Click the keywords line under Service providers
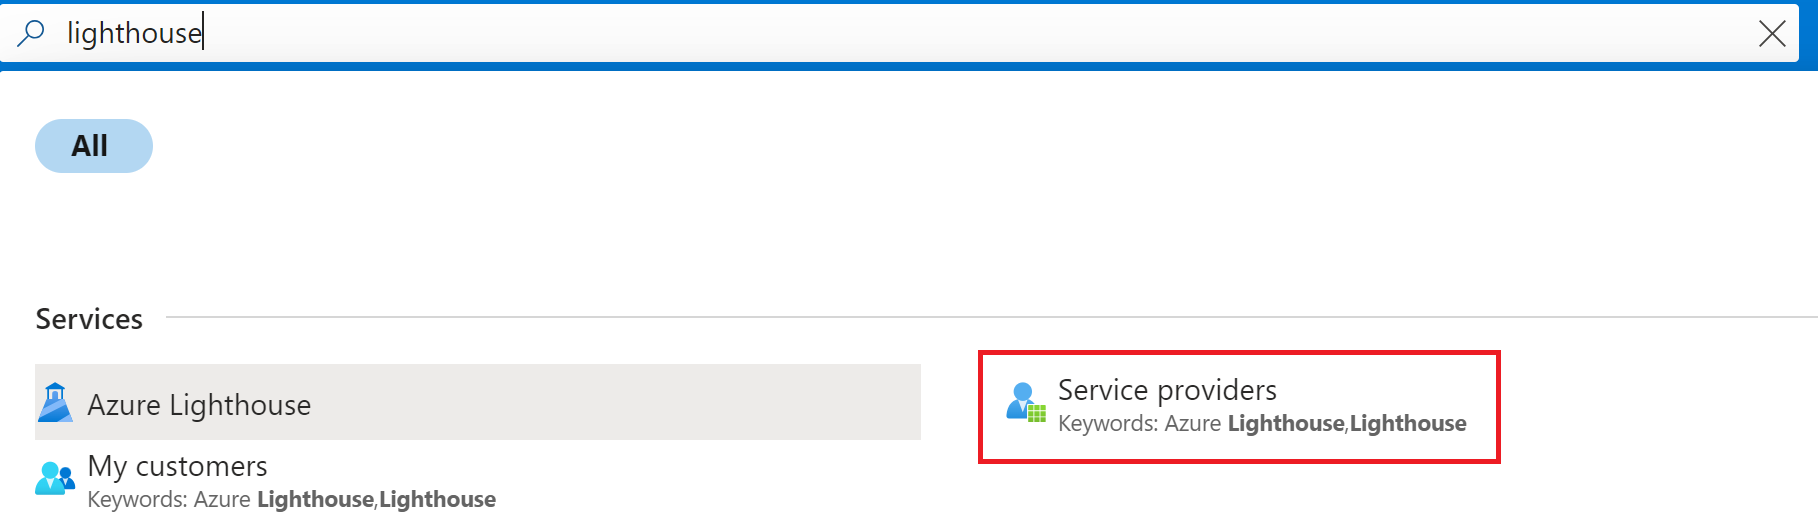The height and width of the screenshot is (530, 1818). click(x=1262, y=424)
